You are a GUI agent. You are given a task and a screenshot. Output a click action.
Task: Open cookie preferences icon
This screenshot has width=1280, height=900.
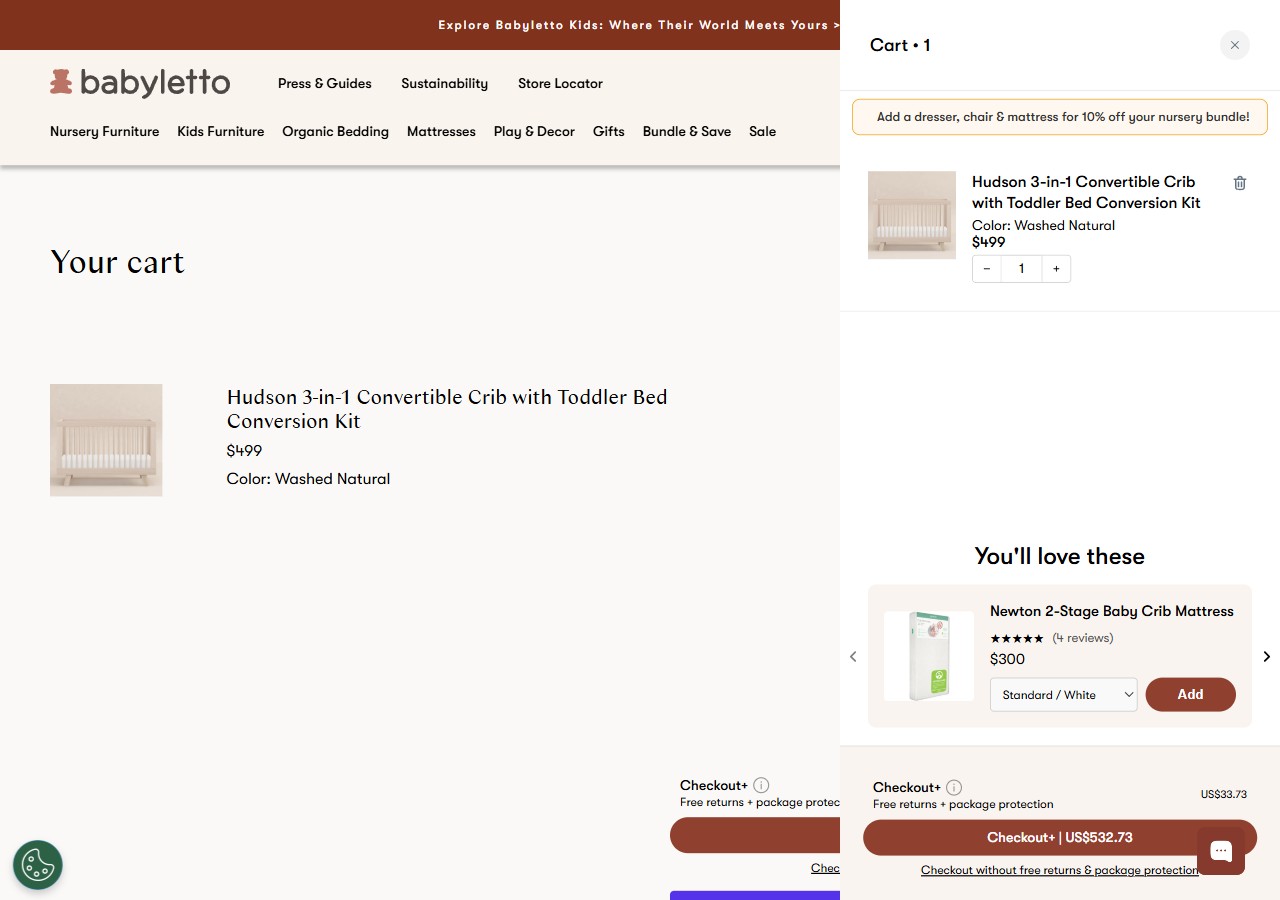point(38,865)
